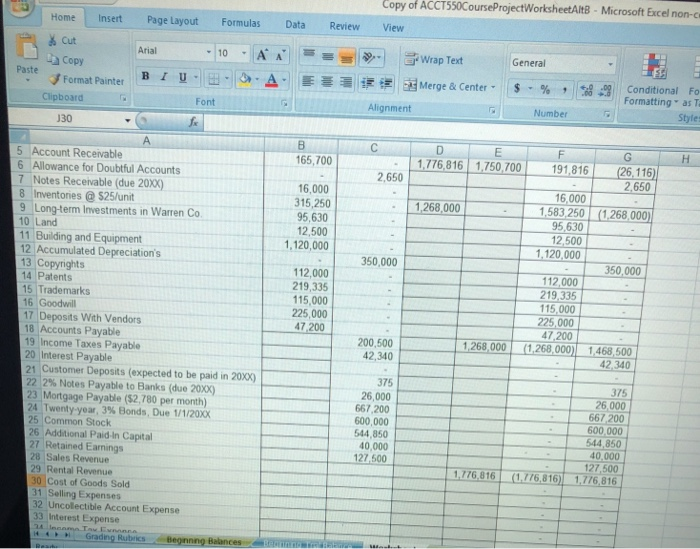Image resolution: width=700 pixels, height=549 pixels.
Task: Select Middle Align icon
Action: coord(328,56)
